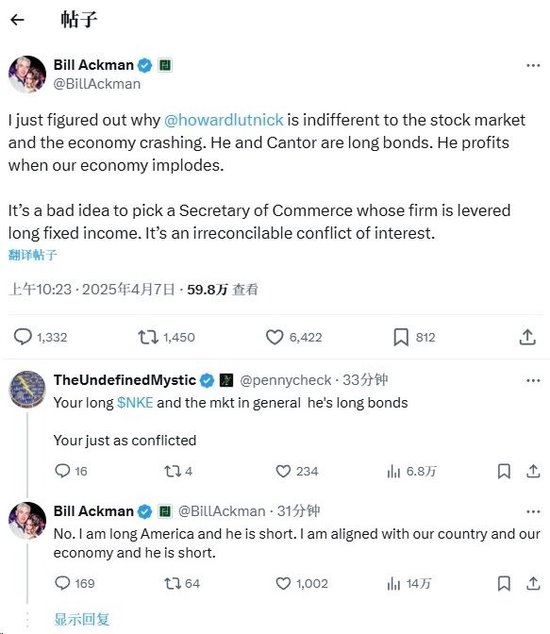Viewport: 550px width, 634px height.
Task: Share the main post via share icon
Action: coord(527,337)
